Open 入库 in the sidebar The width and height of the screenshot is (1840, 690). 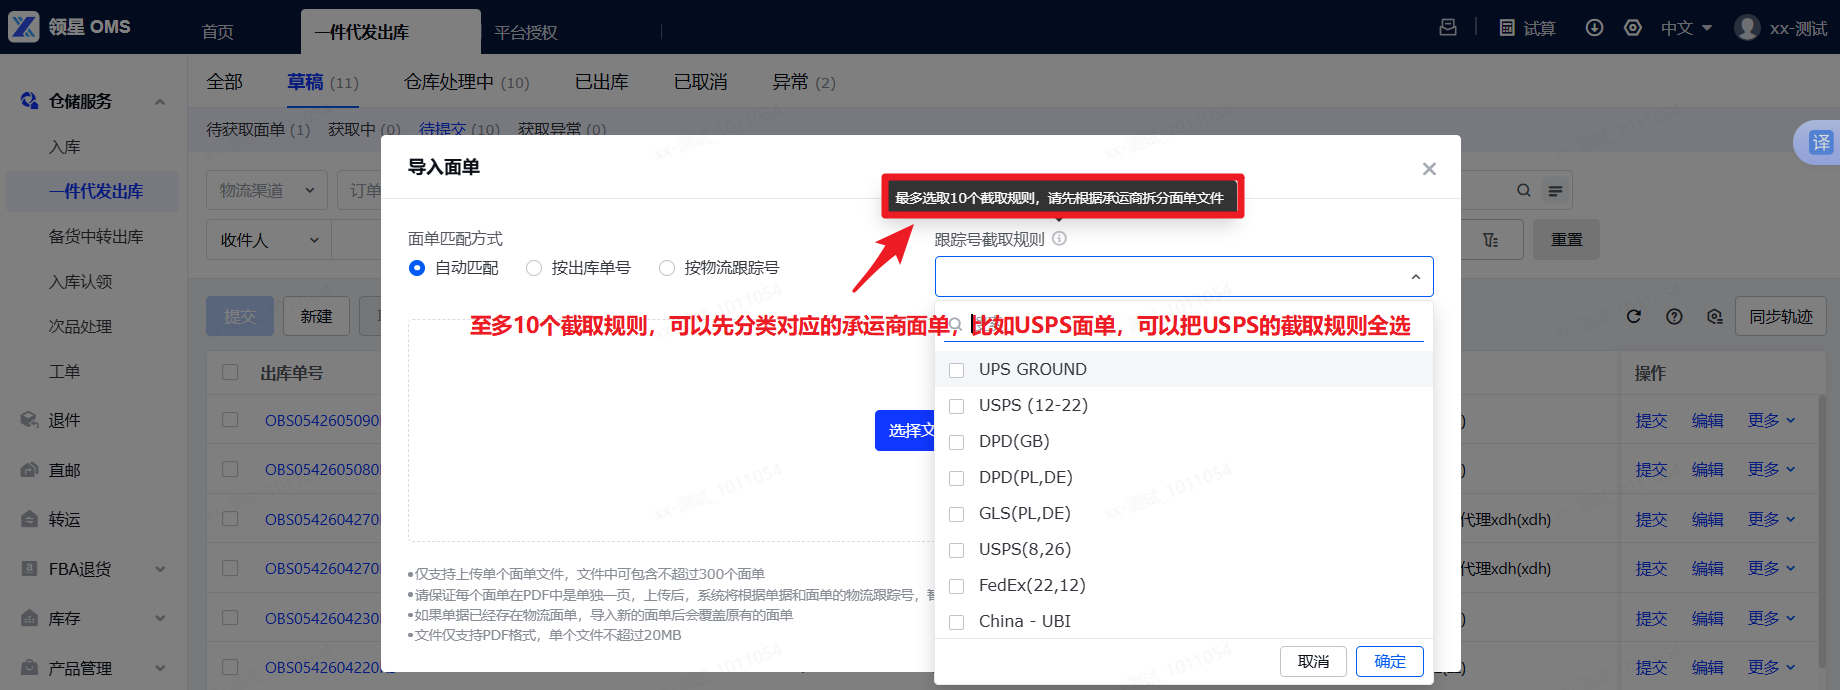click(65, 147)
